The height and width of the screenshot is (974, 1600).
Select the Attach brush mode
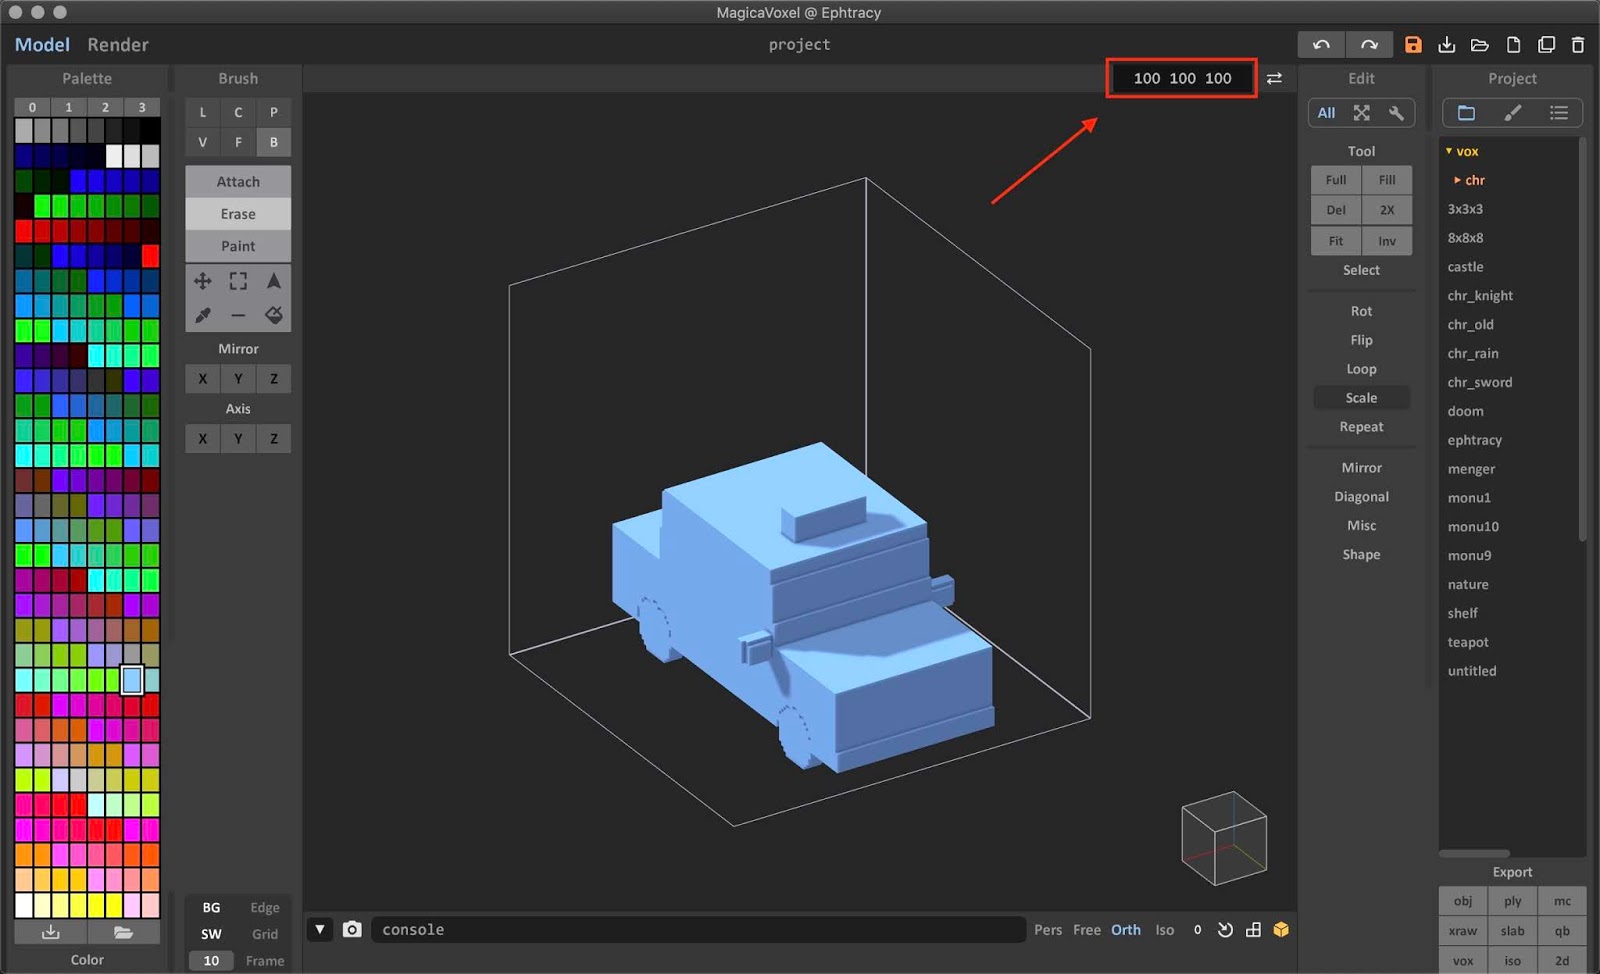pos(238,182)
